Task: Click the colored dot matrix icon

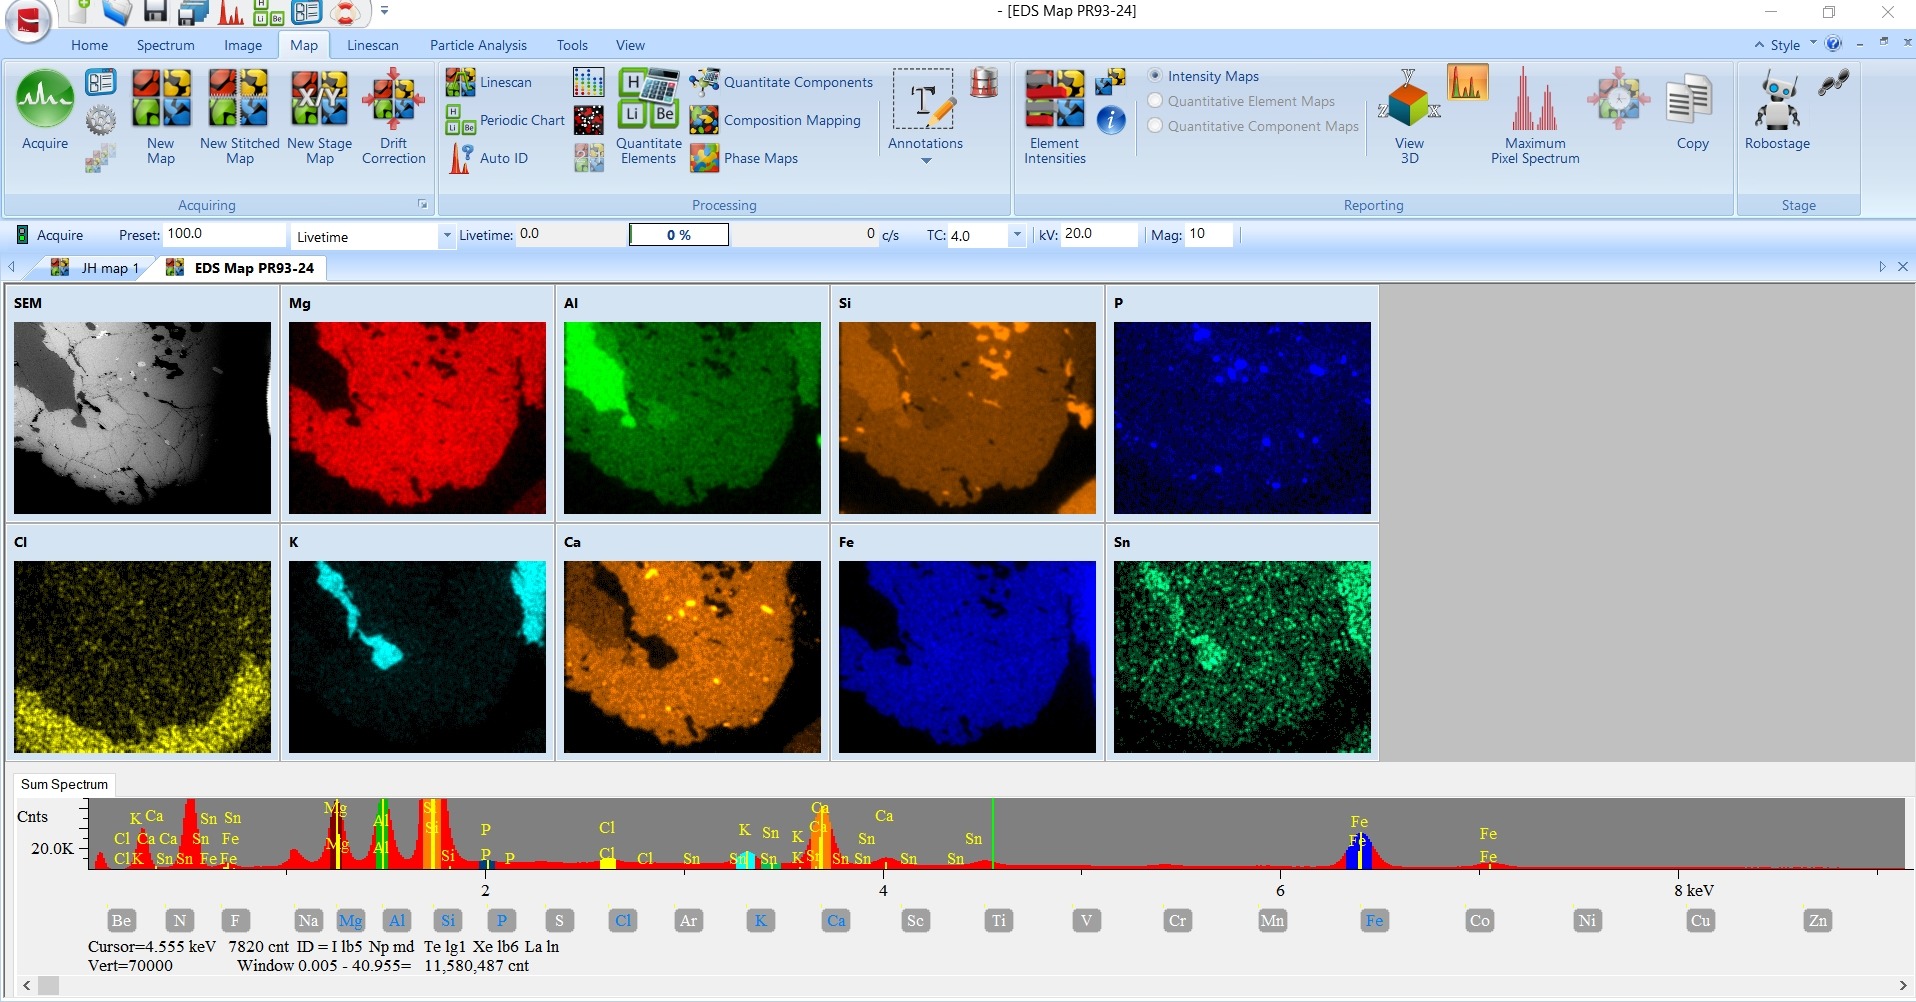Action: 588,82
